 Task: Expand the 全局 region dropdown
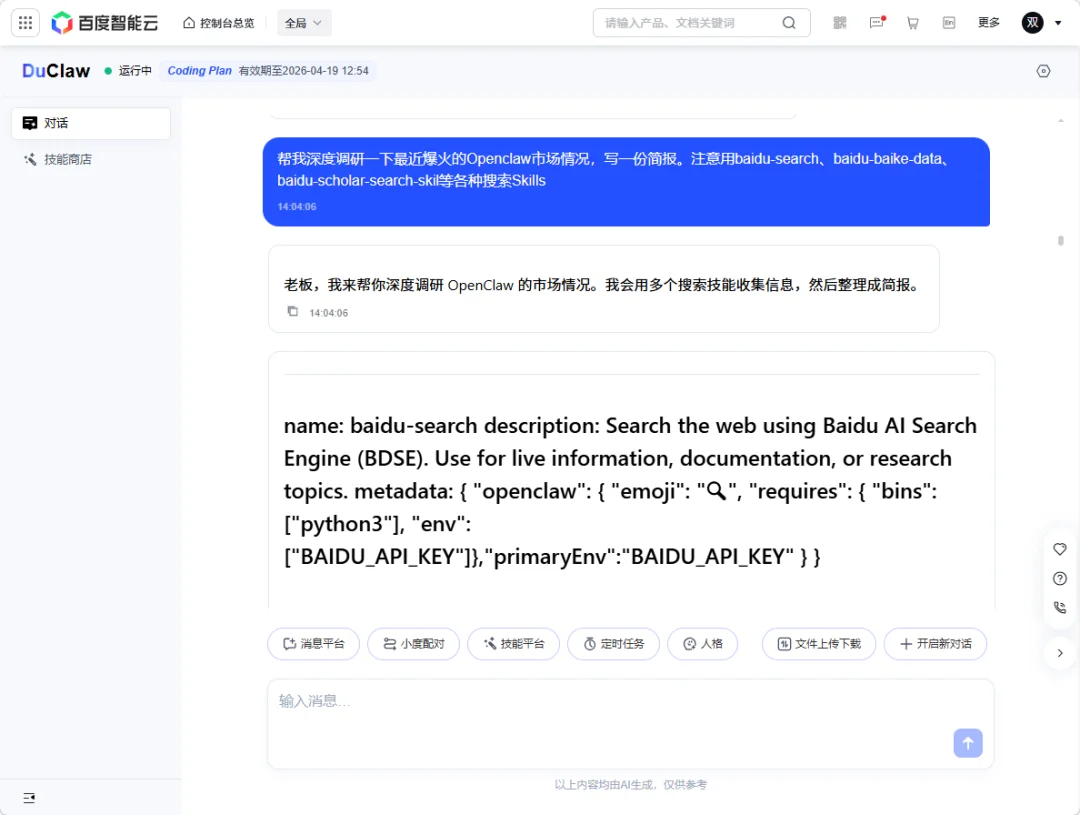304,23
